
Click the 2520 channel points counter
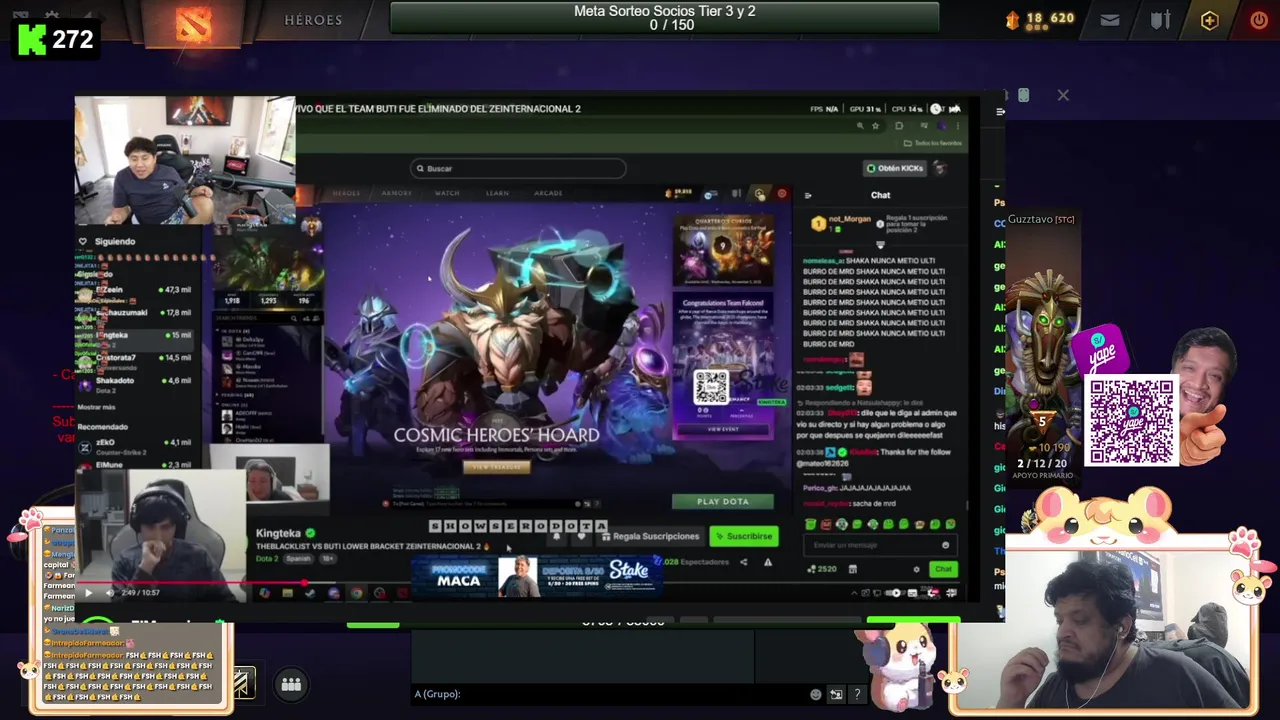coord(824,569)
